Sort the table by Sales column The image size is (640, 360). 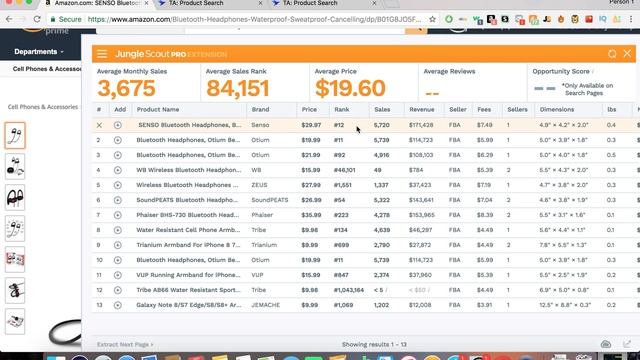point(382,109)
